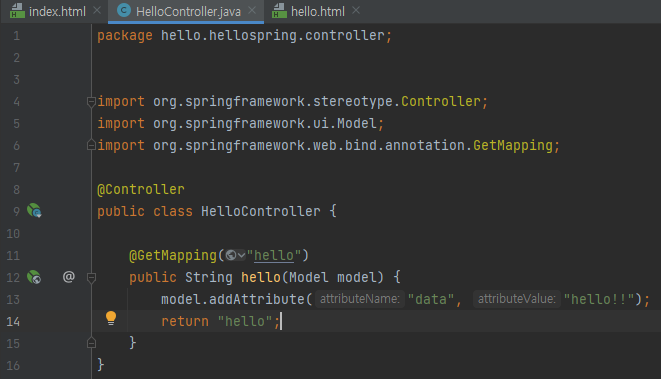This screenshot has width=661, height=379.
Task: Close the index.html tab
Action: (97, 10)
